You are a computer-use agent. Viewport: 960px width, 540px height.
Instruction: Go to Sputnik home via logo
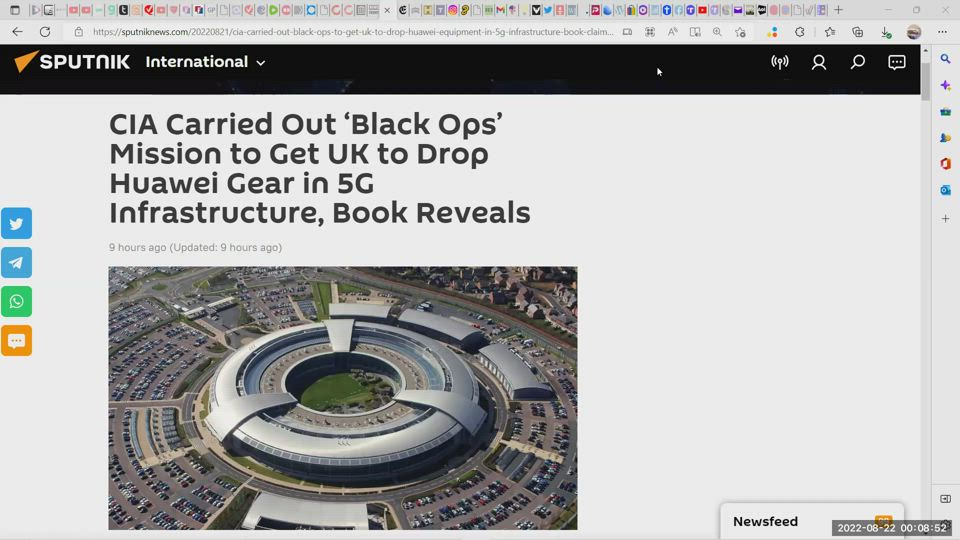tap(72, 61)
